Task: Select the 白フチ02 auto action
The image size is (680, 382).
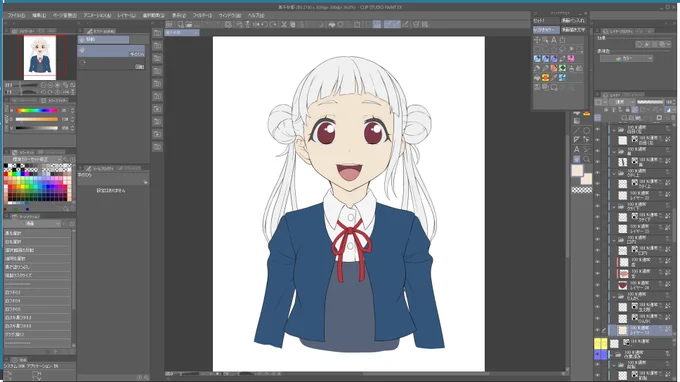Action: [x=37, y=292]
